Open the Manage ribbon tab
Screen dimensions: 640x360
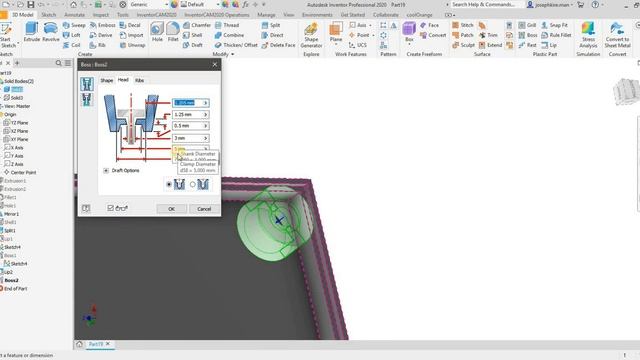(266, 15)
